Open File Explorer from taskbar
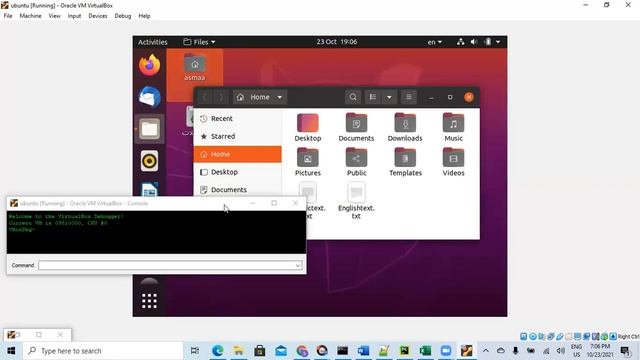Screen dimensions: 640x360 click(238, 351)
